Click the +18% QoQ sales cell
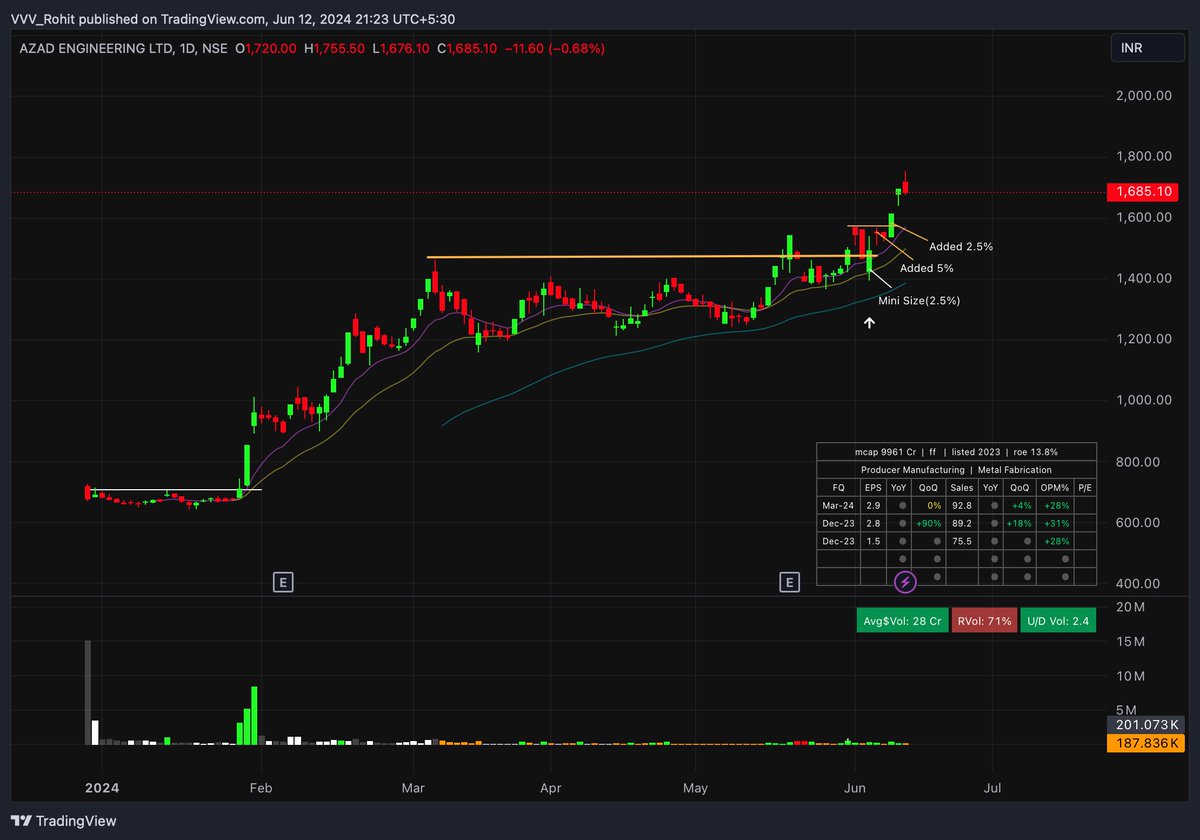Screen dimensions: 1200x840 [x=1019, y=523]
